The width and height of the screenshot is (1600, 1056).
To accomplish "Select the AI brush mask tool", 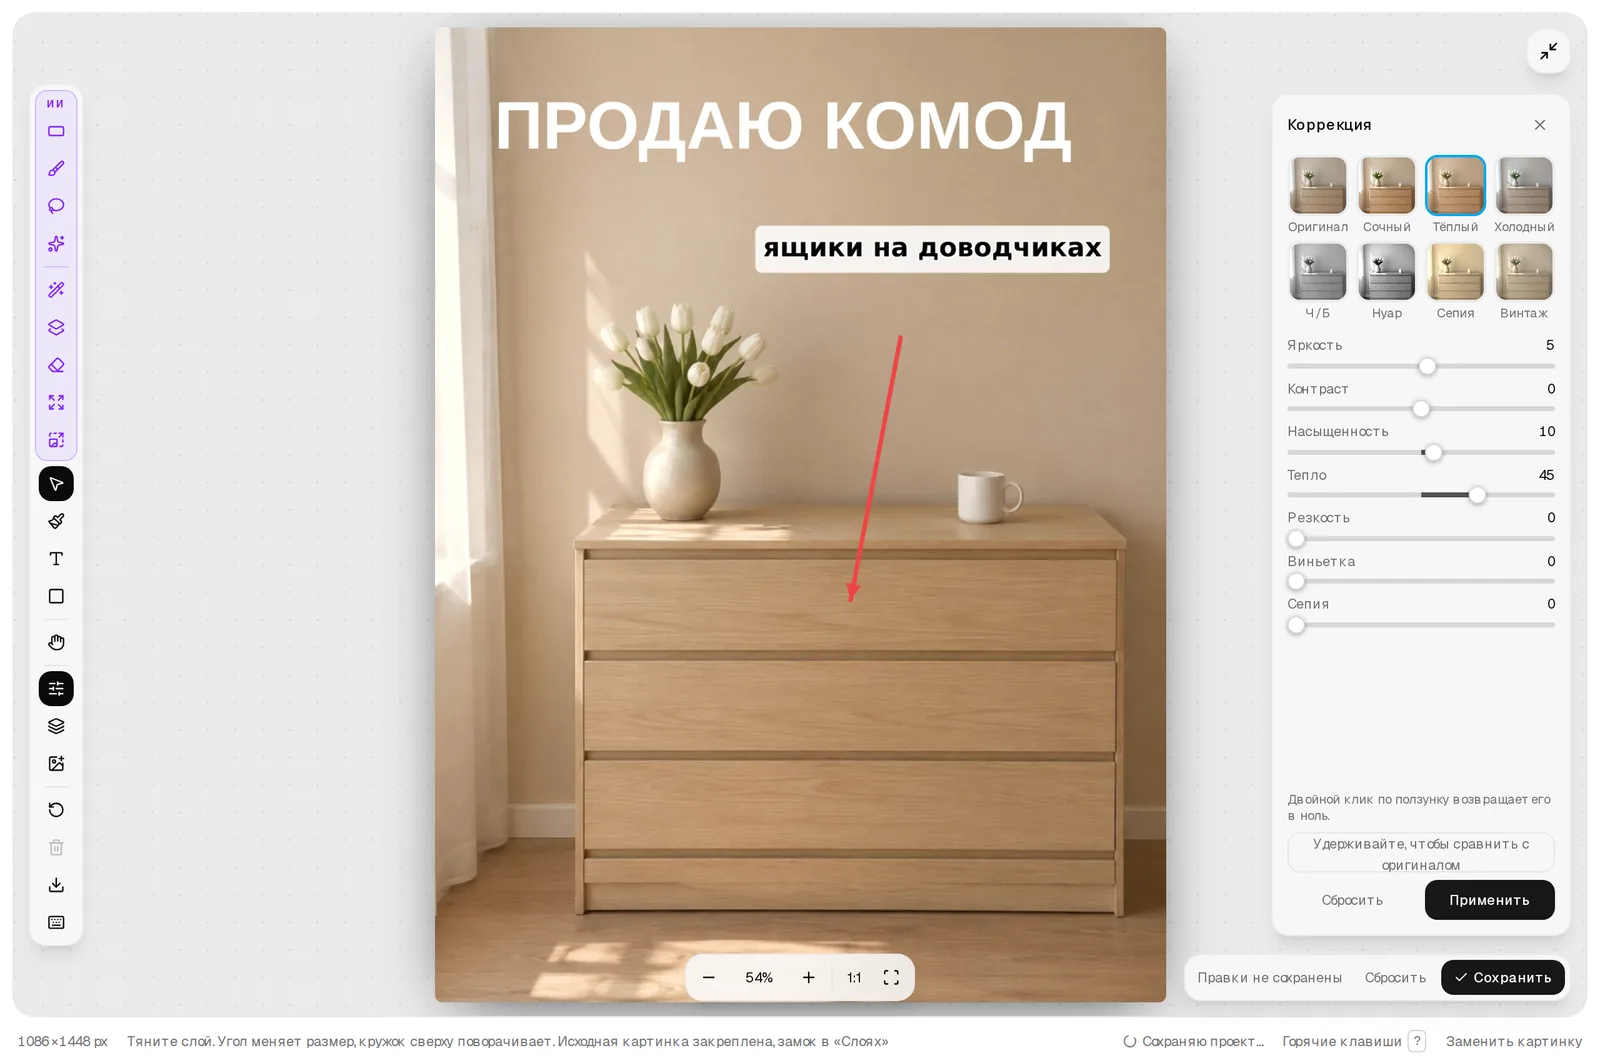I will (x=56, y=169).
